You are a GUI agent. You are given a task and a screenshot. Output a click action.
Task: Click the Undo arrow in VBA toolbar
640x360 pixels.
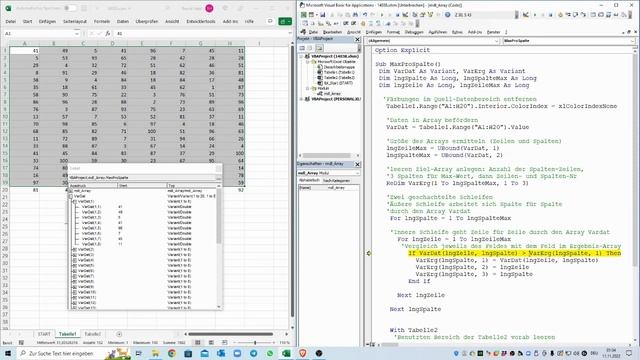coord(365,15)
